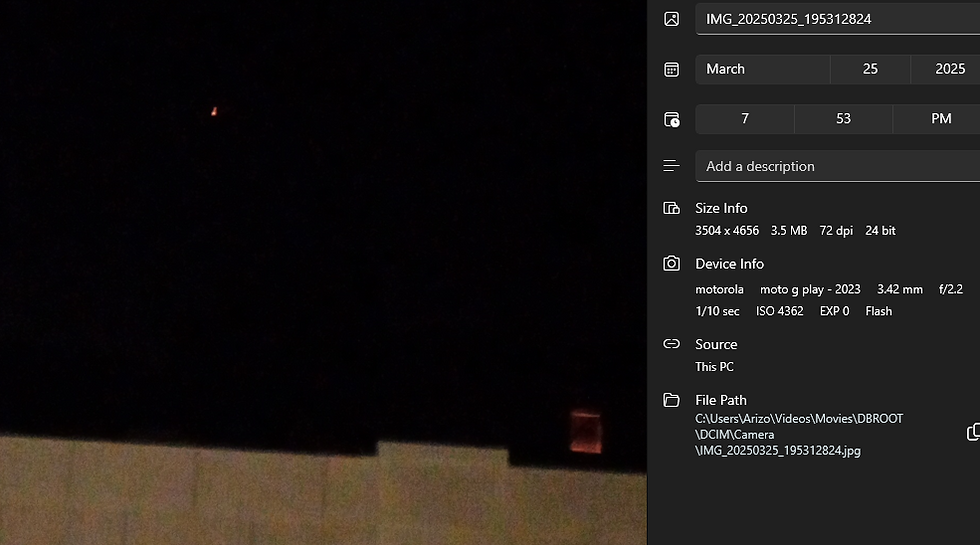
Task: Click the time taken clock icon
Action: coord(671,119)
